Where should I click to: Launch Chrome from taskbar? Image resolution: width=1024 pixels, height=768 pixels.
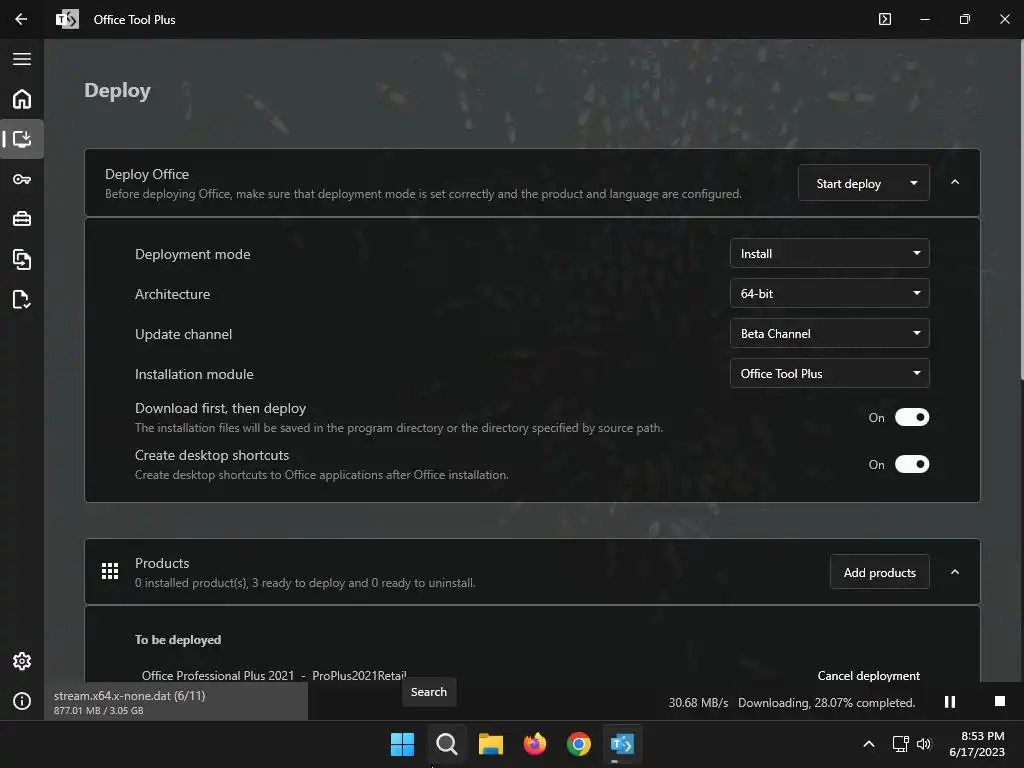coord(579,744)
